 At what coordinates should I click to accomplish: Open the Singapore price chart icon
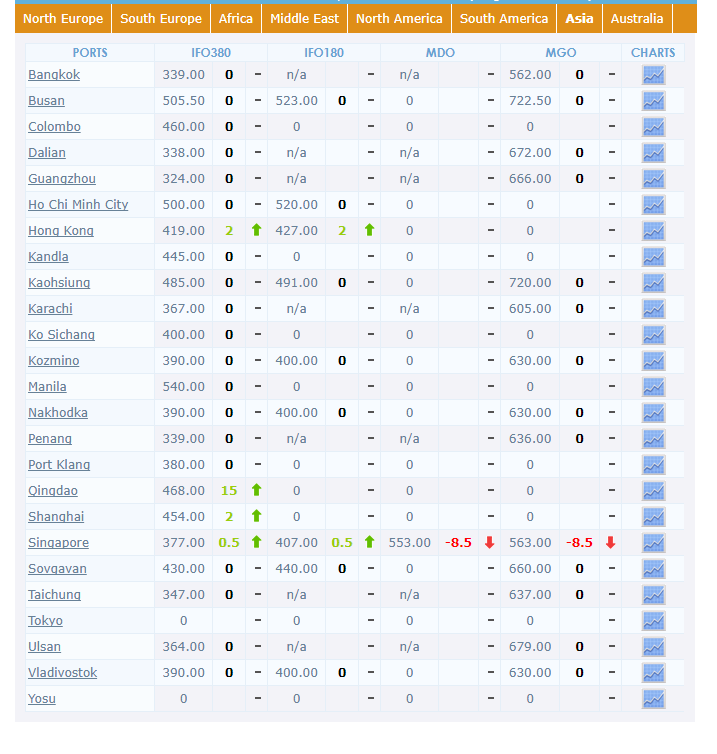654,542
